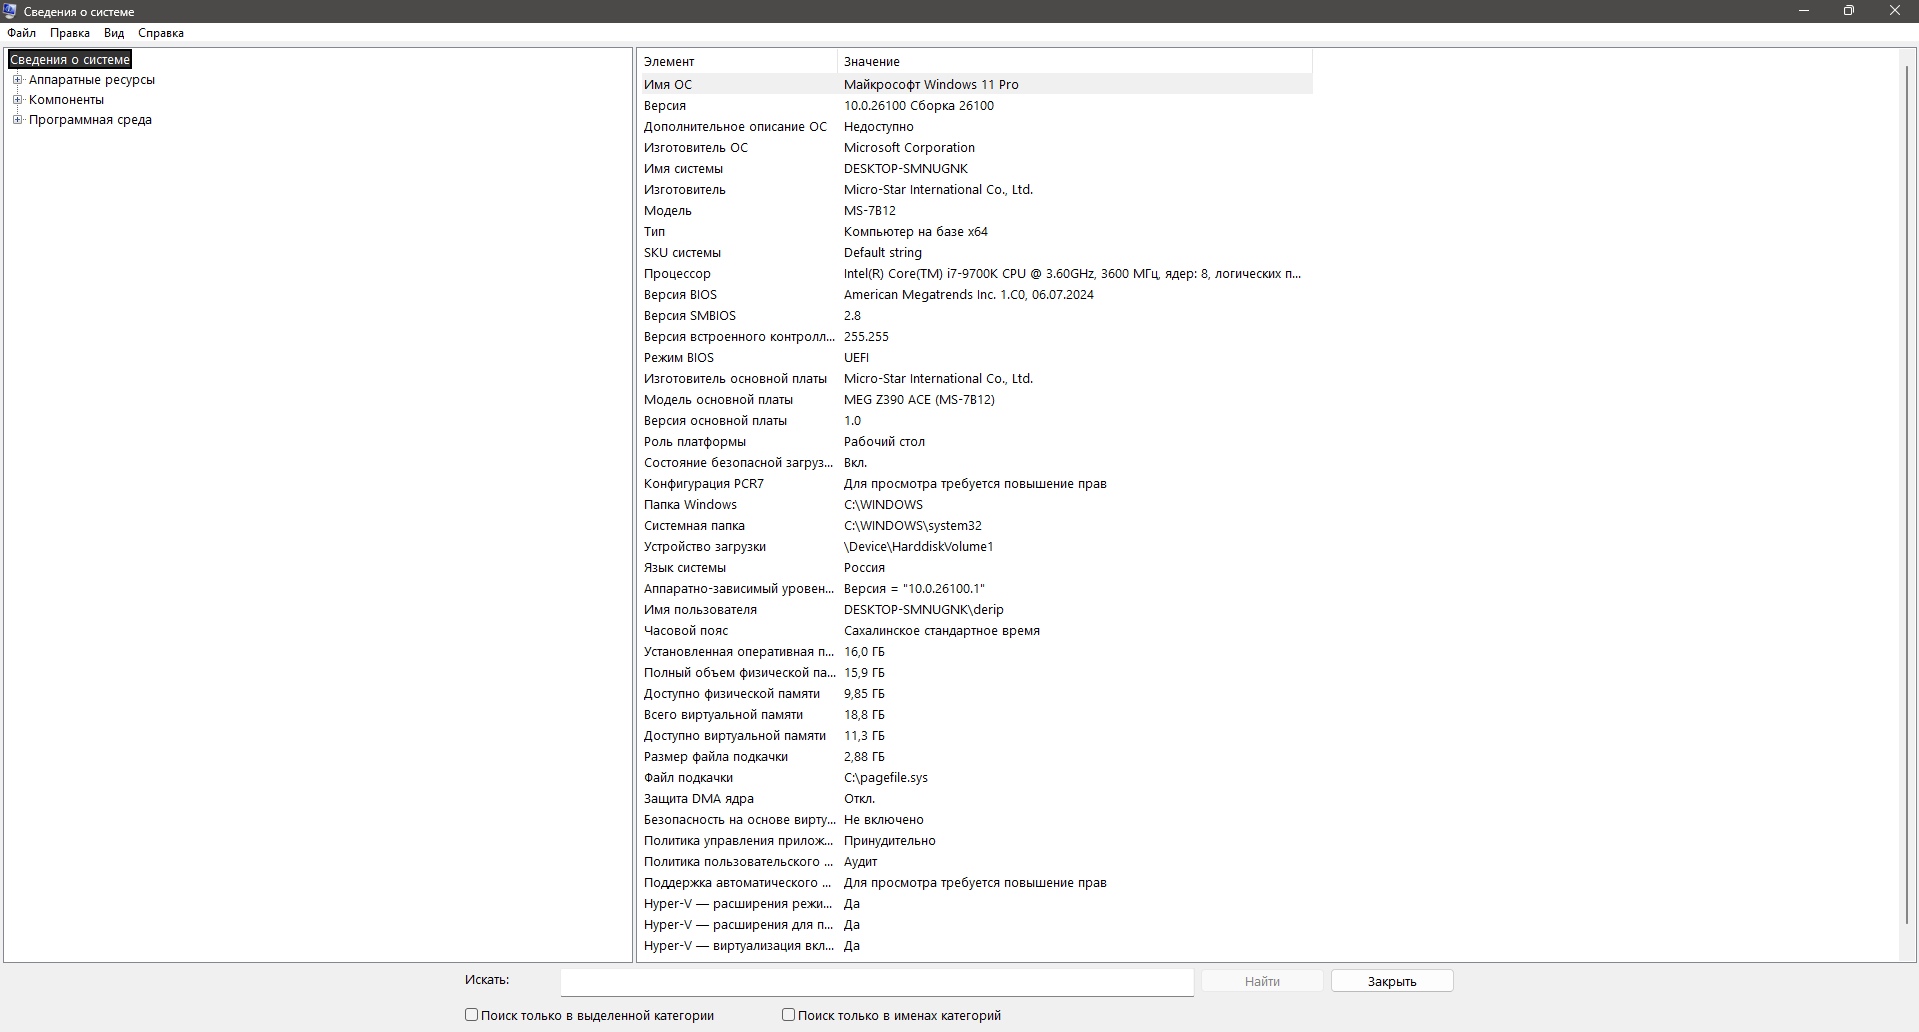Select the Программная среда tree label
Image resolution: width=1919 pixels, height=1032 pixels.
click(x=90, y=120)
